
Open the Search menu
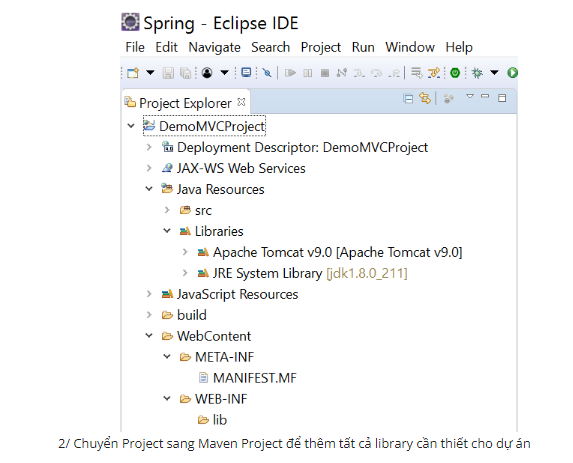pos(270,47)
